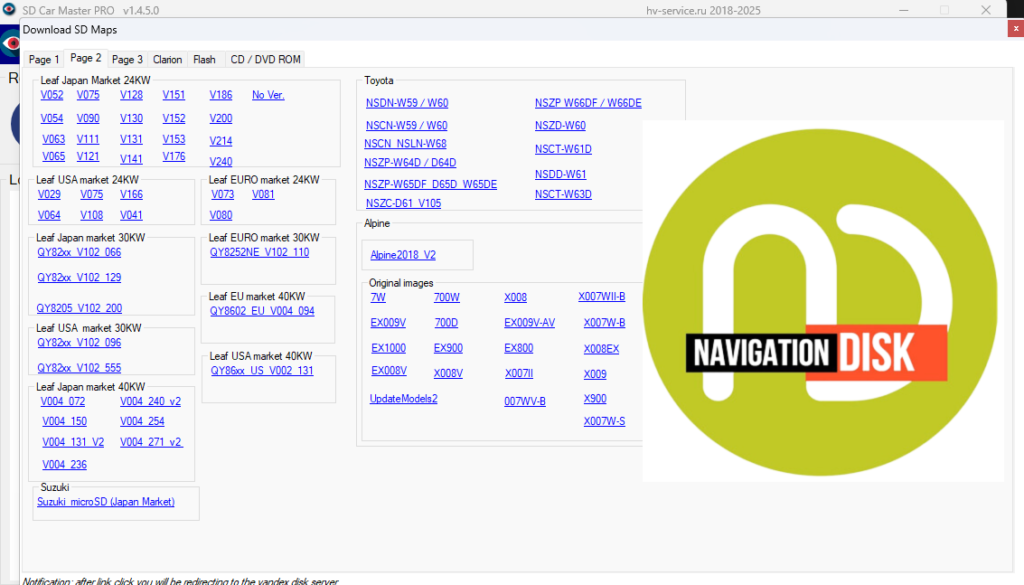1024x585 pixels.
Task: Click the NSZP-W65DF_D65D_W65DE link
Action: click(430, 184)
